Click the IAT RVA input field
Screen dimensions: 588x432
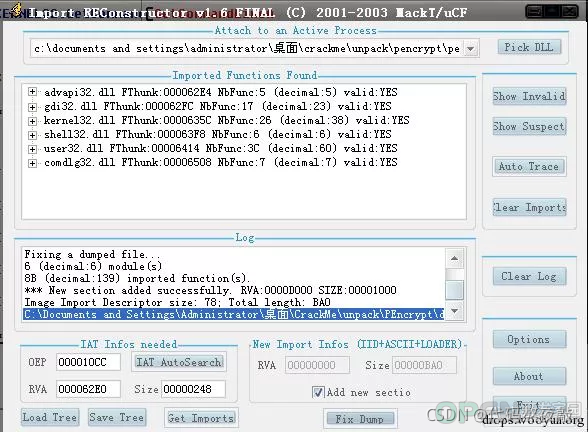click(x=88, y=389)
